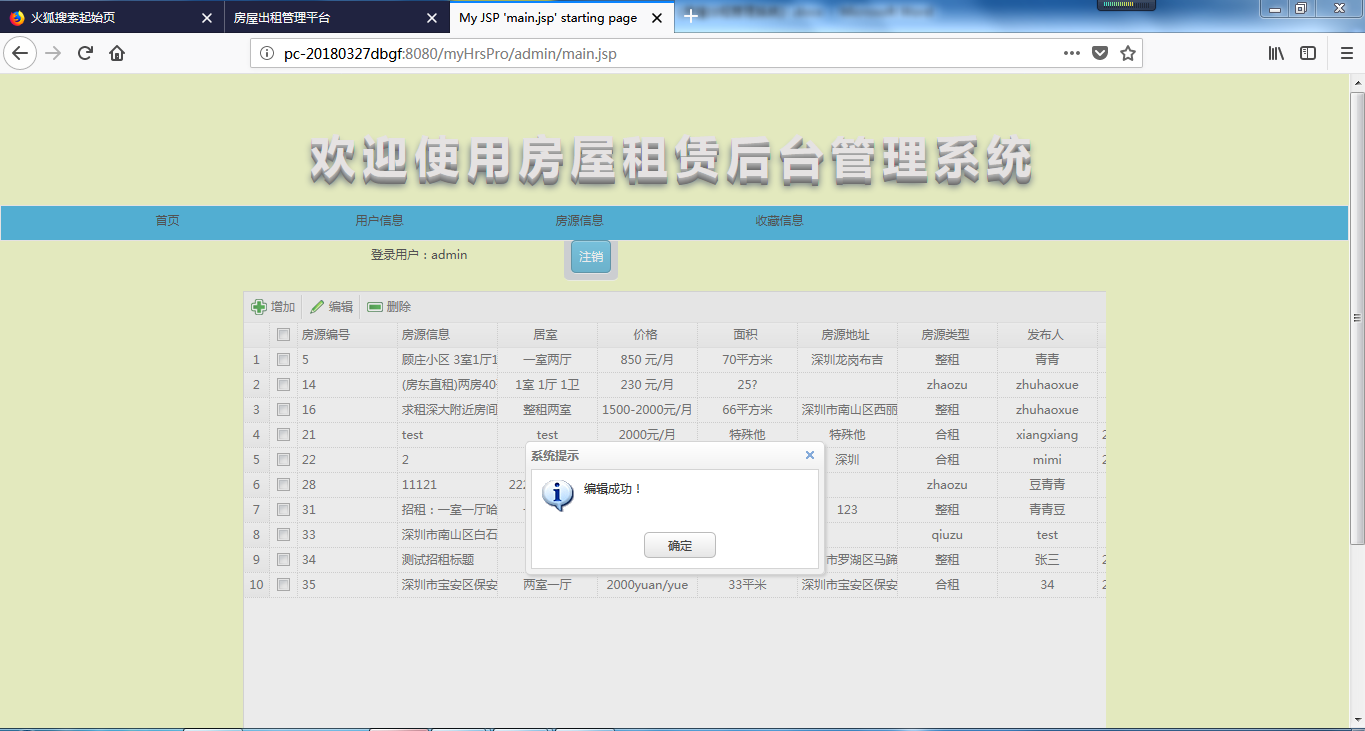The height and width of the screenshot is (731, 1365).
Task: Toggle the sidebar view icon
Action: click(x=1308, y=53)
